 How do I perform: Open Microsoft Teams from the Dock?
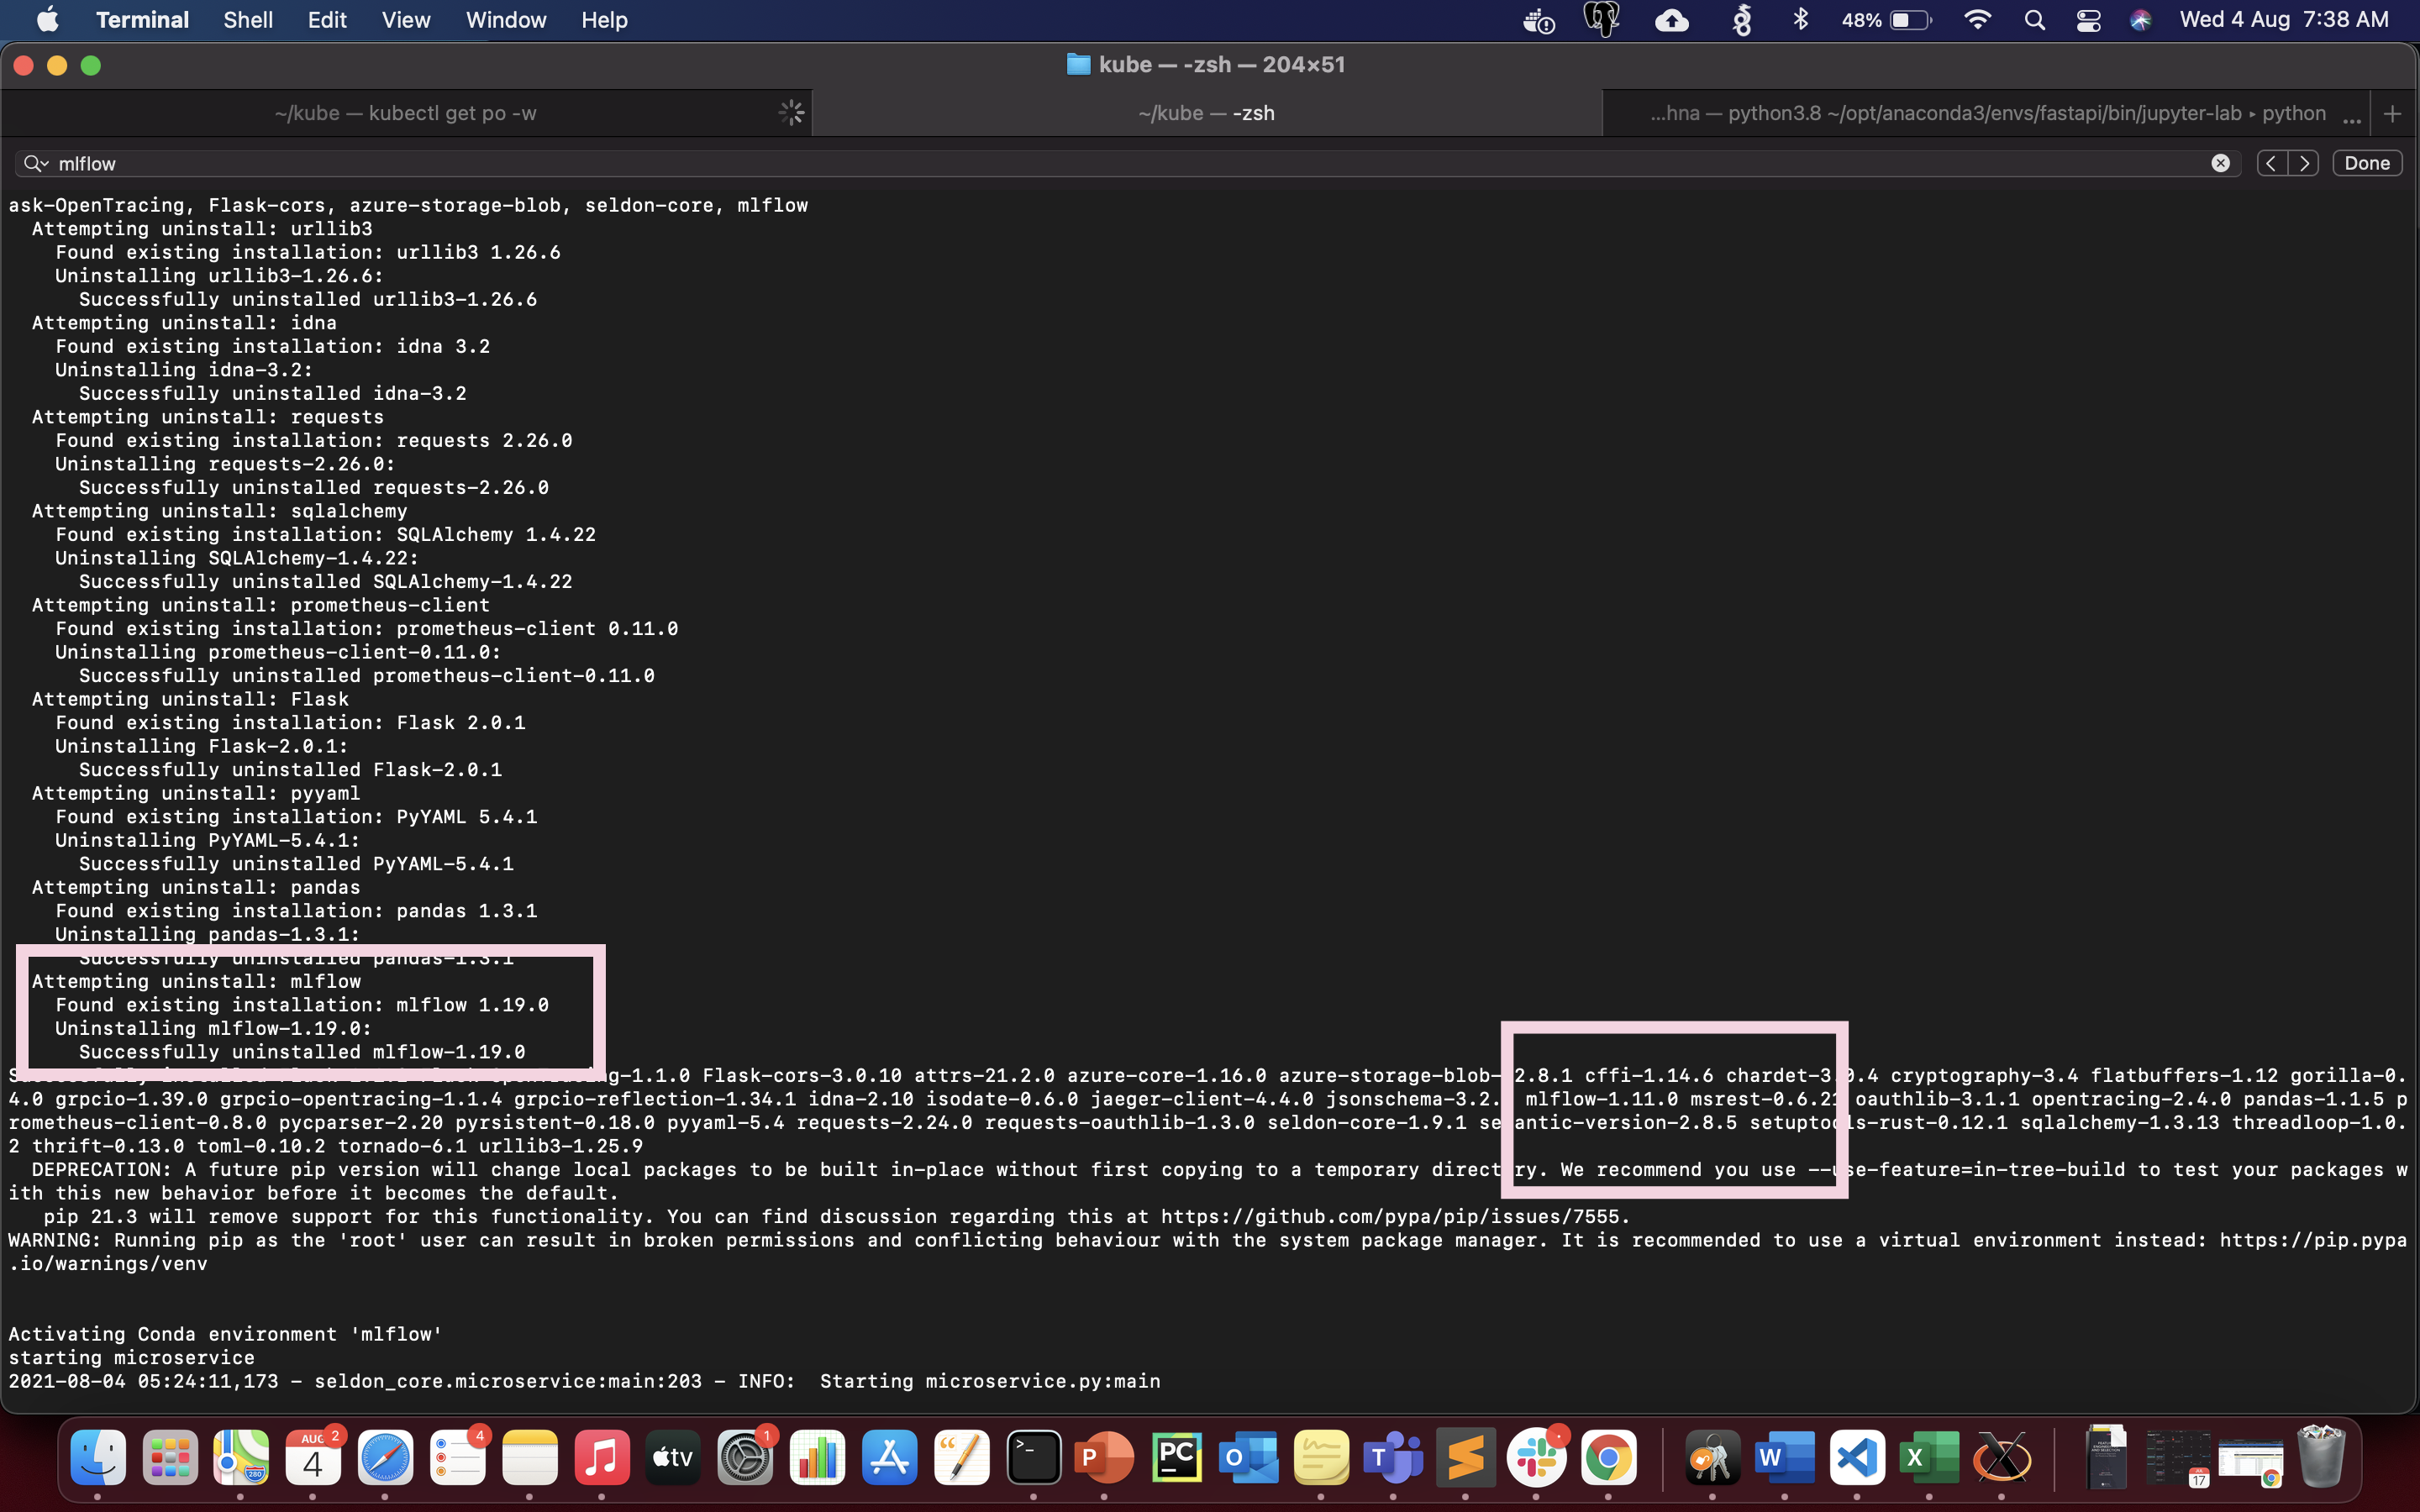click(x=1393, y=1458)
